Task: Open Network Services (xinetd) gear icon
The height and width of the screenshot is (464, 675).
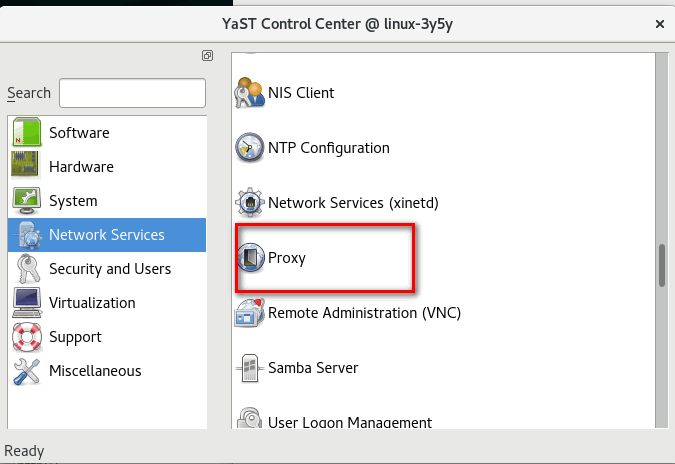Action: [x=249, y=202]
